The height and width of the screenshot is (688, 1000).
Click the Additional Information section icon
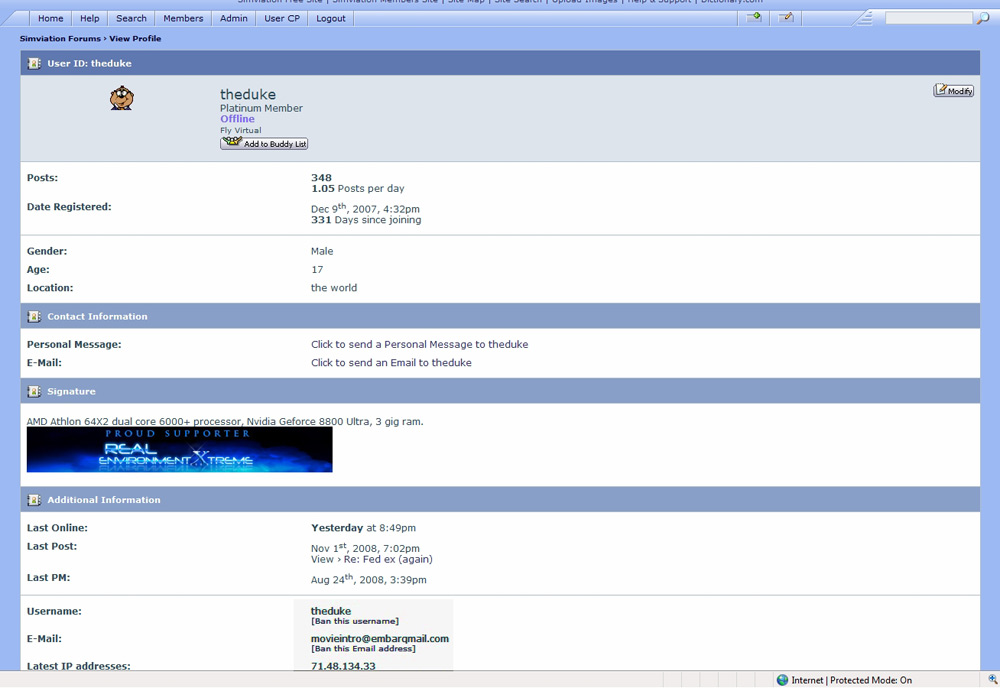(34, 500)
